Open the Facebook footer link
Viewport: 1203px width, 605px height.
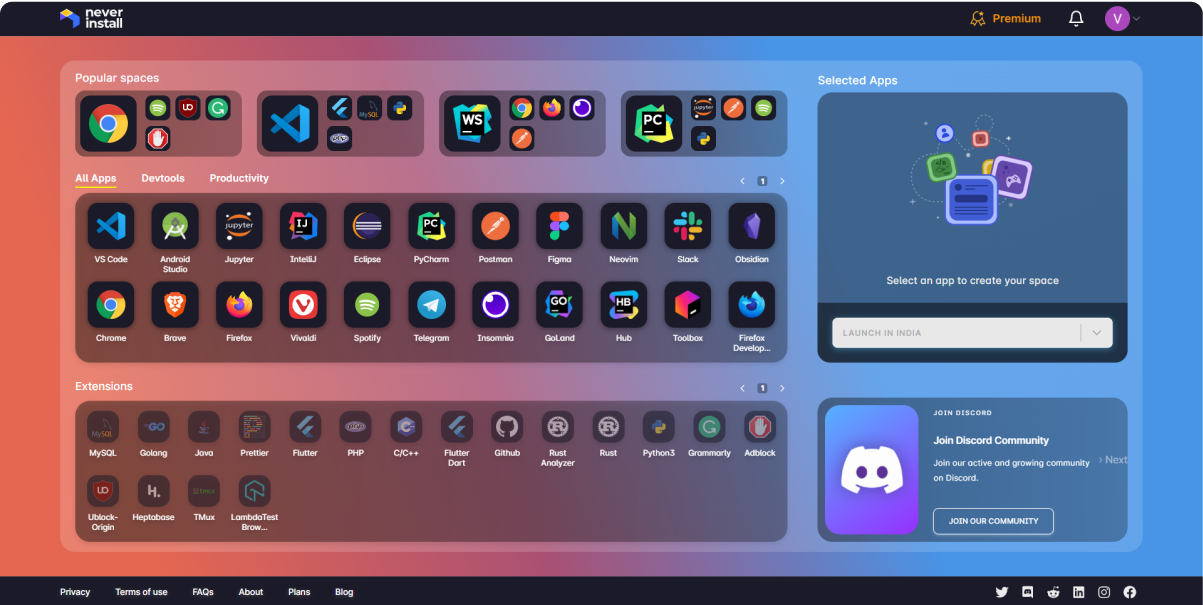1129,592
